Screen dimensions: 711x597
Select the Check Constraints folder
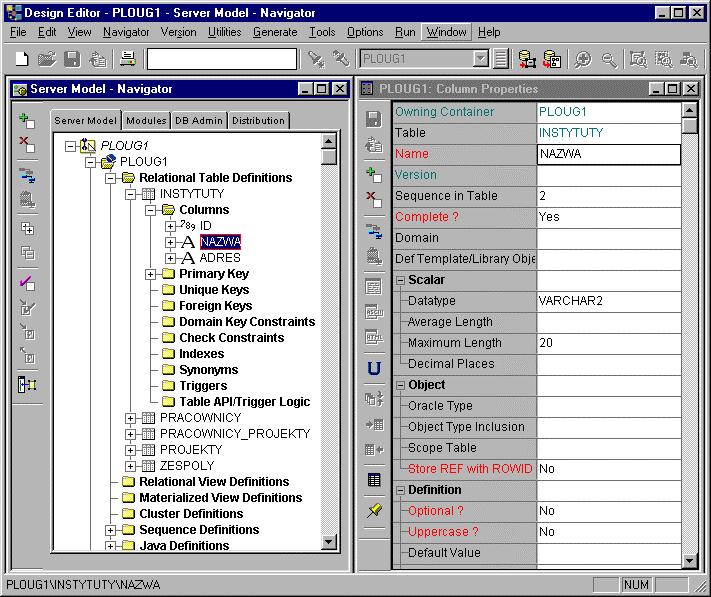pyautogui.click(x=232, y=338)
